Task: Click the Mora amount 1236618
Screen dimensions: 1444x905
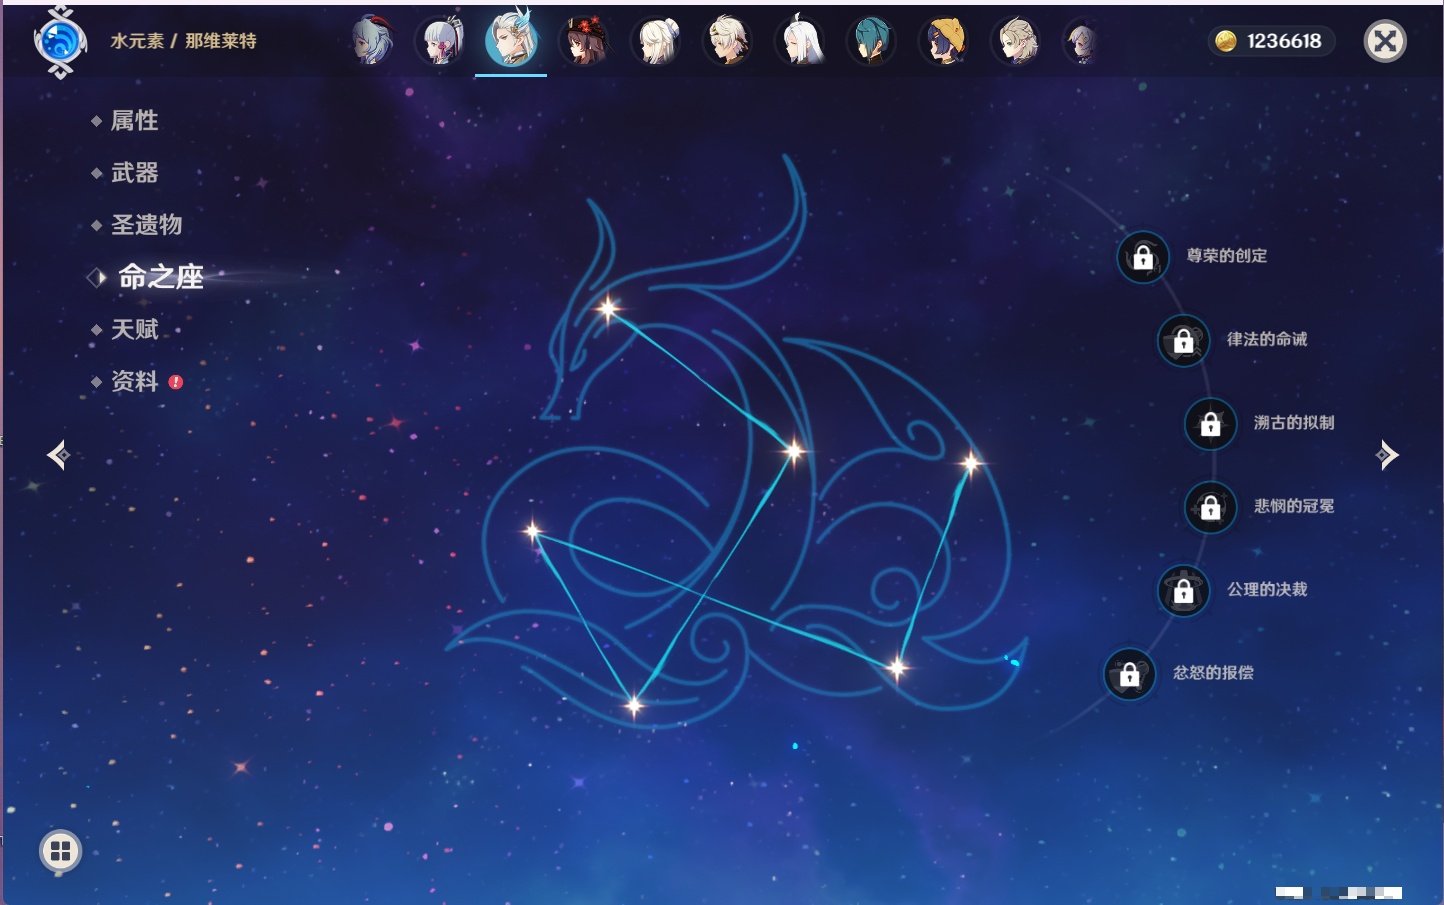Action: click(x=1284, y=41)
